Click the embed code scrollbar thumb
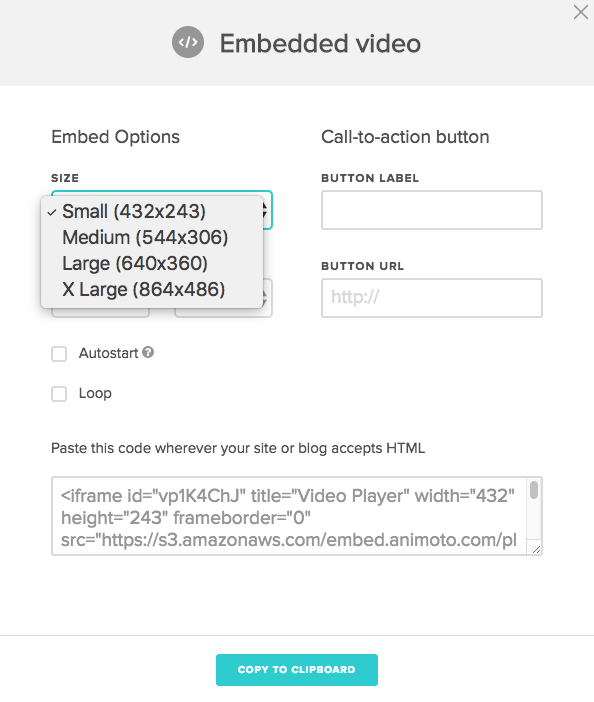594x702 pixels. [x=534, y=490]
